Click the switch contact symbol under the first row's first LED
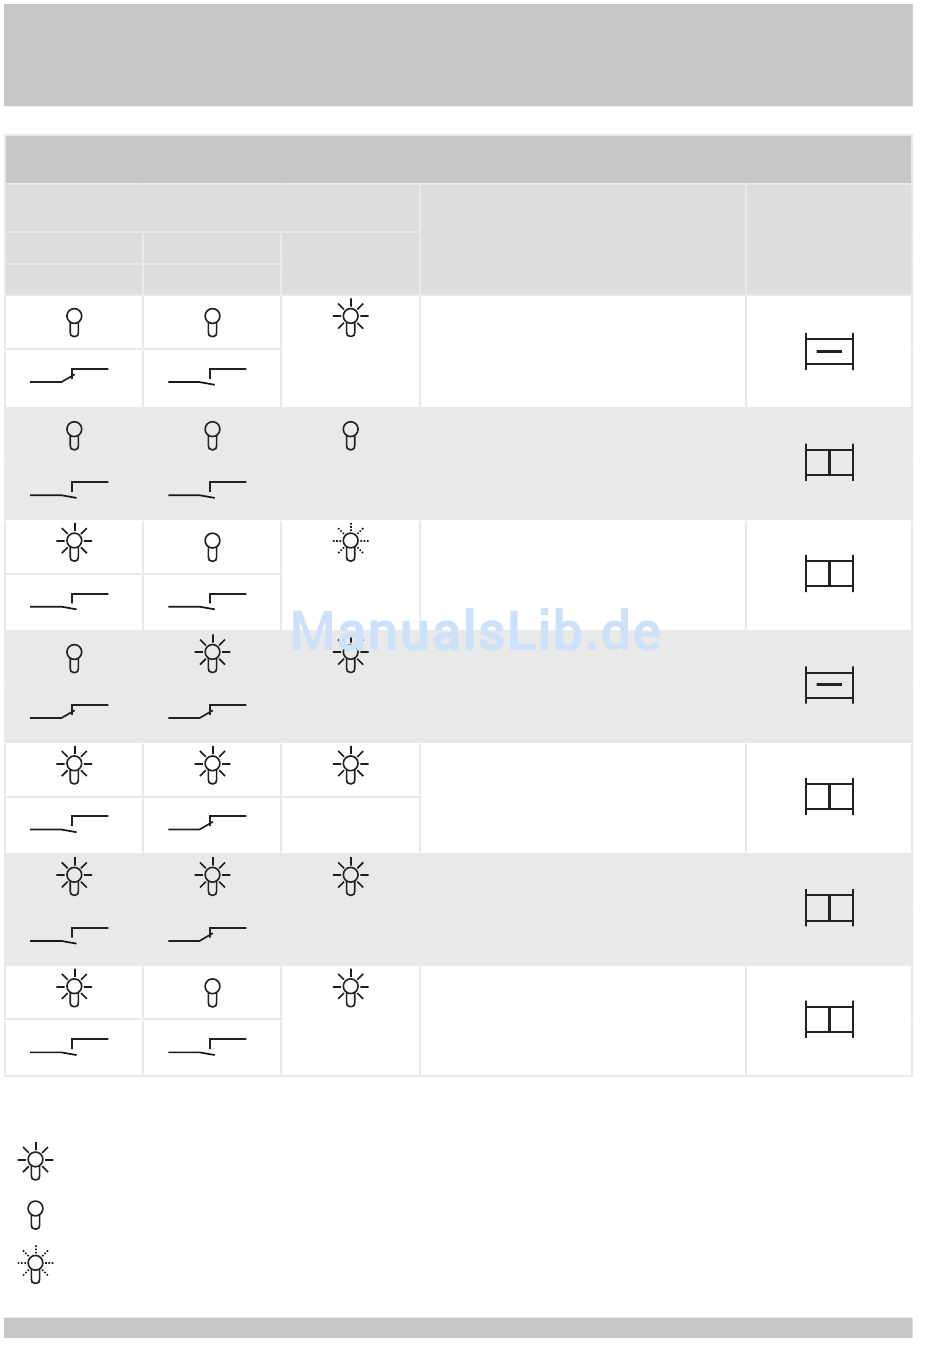950x1369 pixels. click(69, 377)
